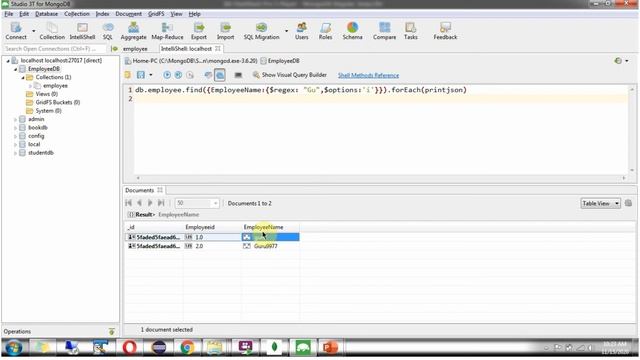Expand the studentdb database node

coord(16,153)
